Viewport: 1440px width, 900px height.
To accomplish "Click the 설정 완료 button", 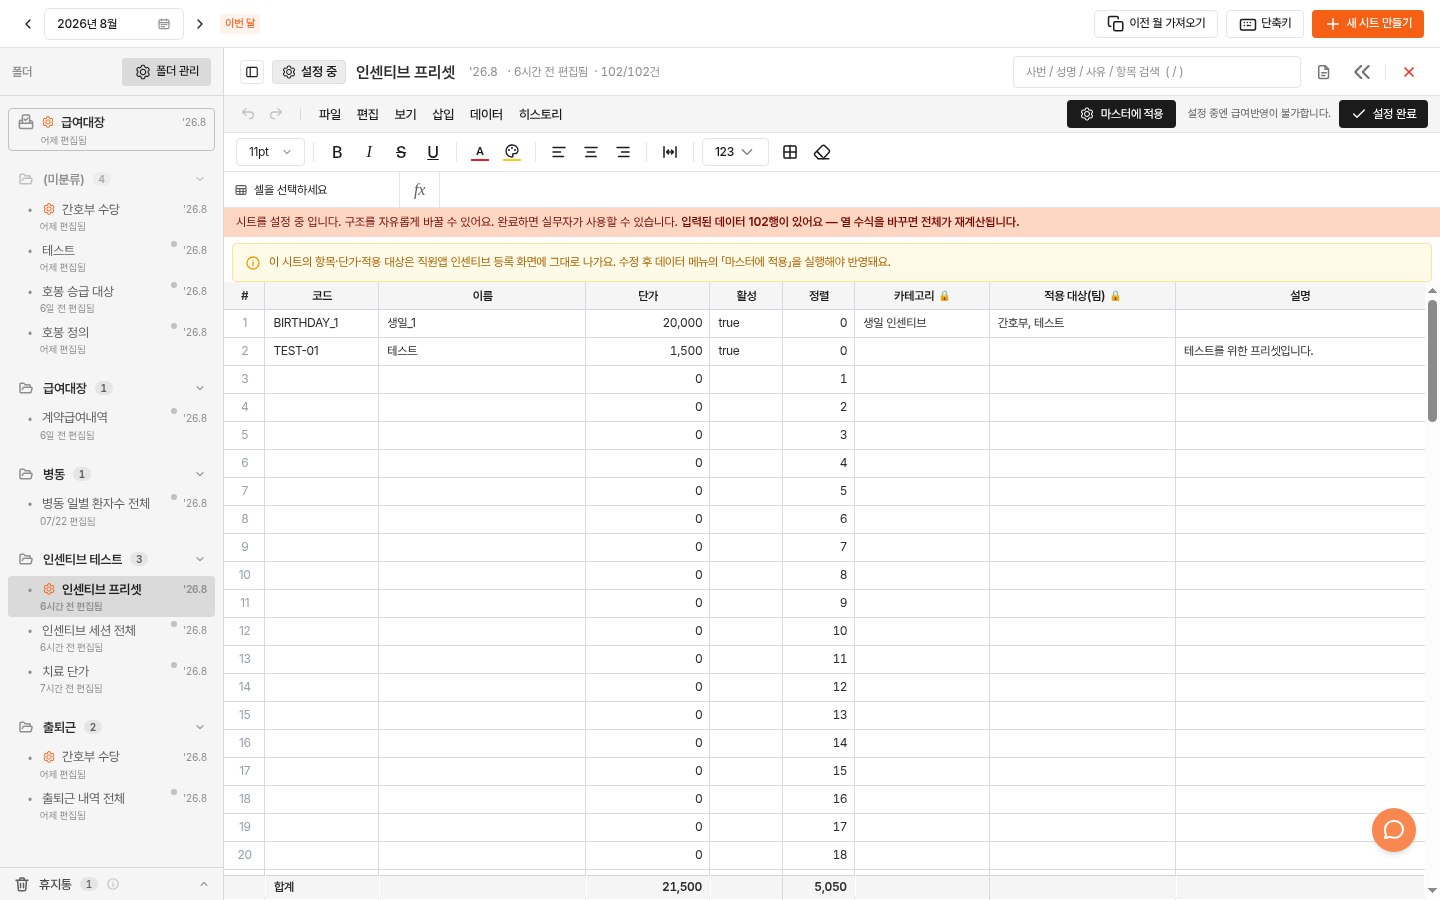I will [x=1383, y=114].
